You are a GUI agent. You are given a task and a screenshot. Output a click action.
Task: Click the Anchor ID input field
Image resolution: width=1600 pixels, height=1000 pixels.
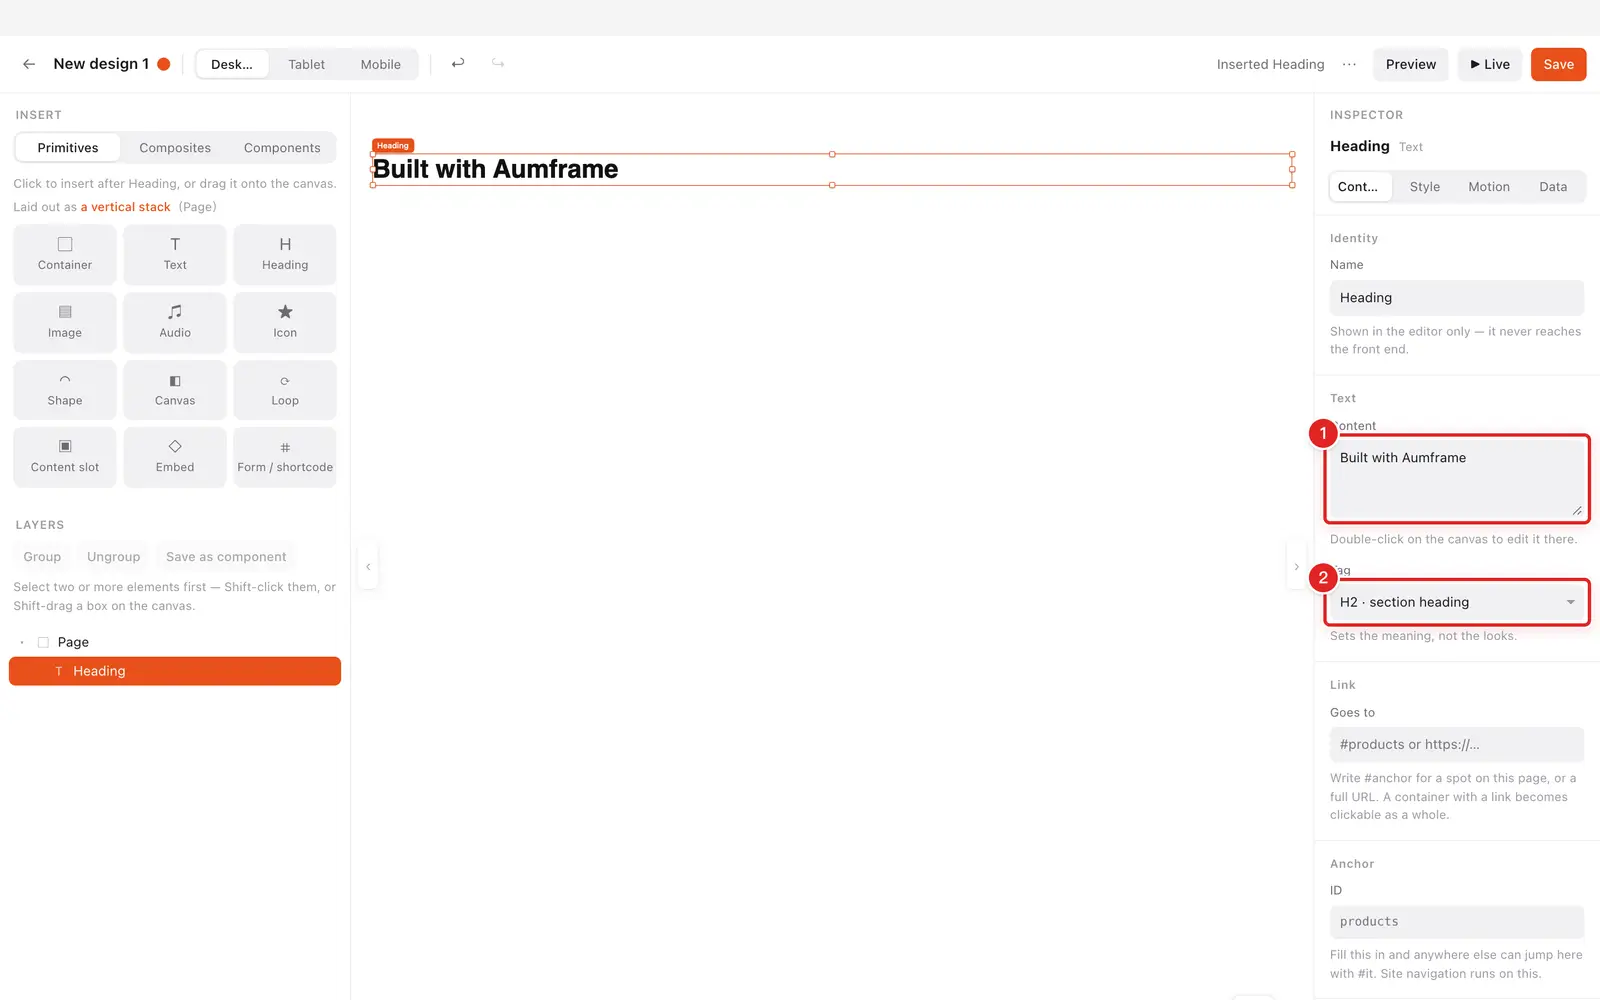pos(1456,922)
